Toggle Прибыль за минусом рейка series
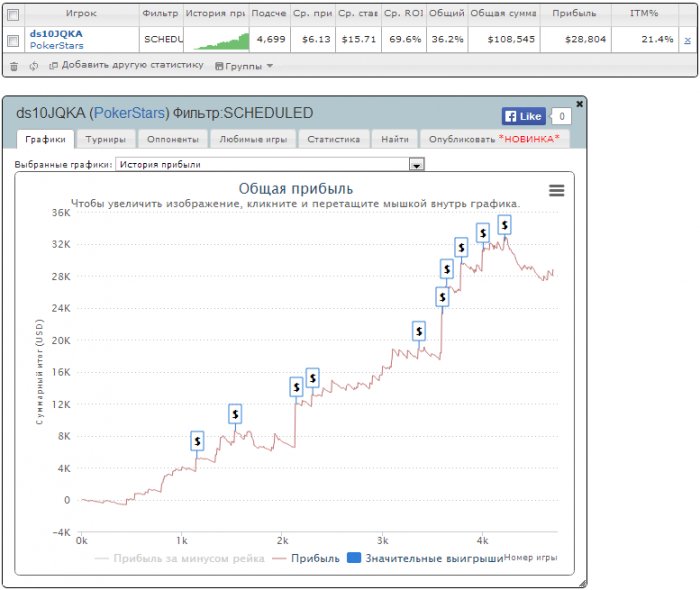Image resolution: width=700 pixels, height=590 pixels. [179, 558]
